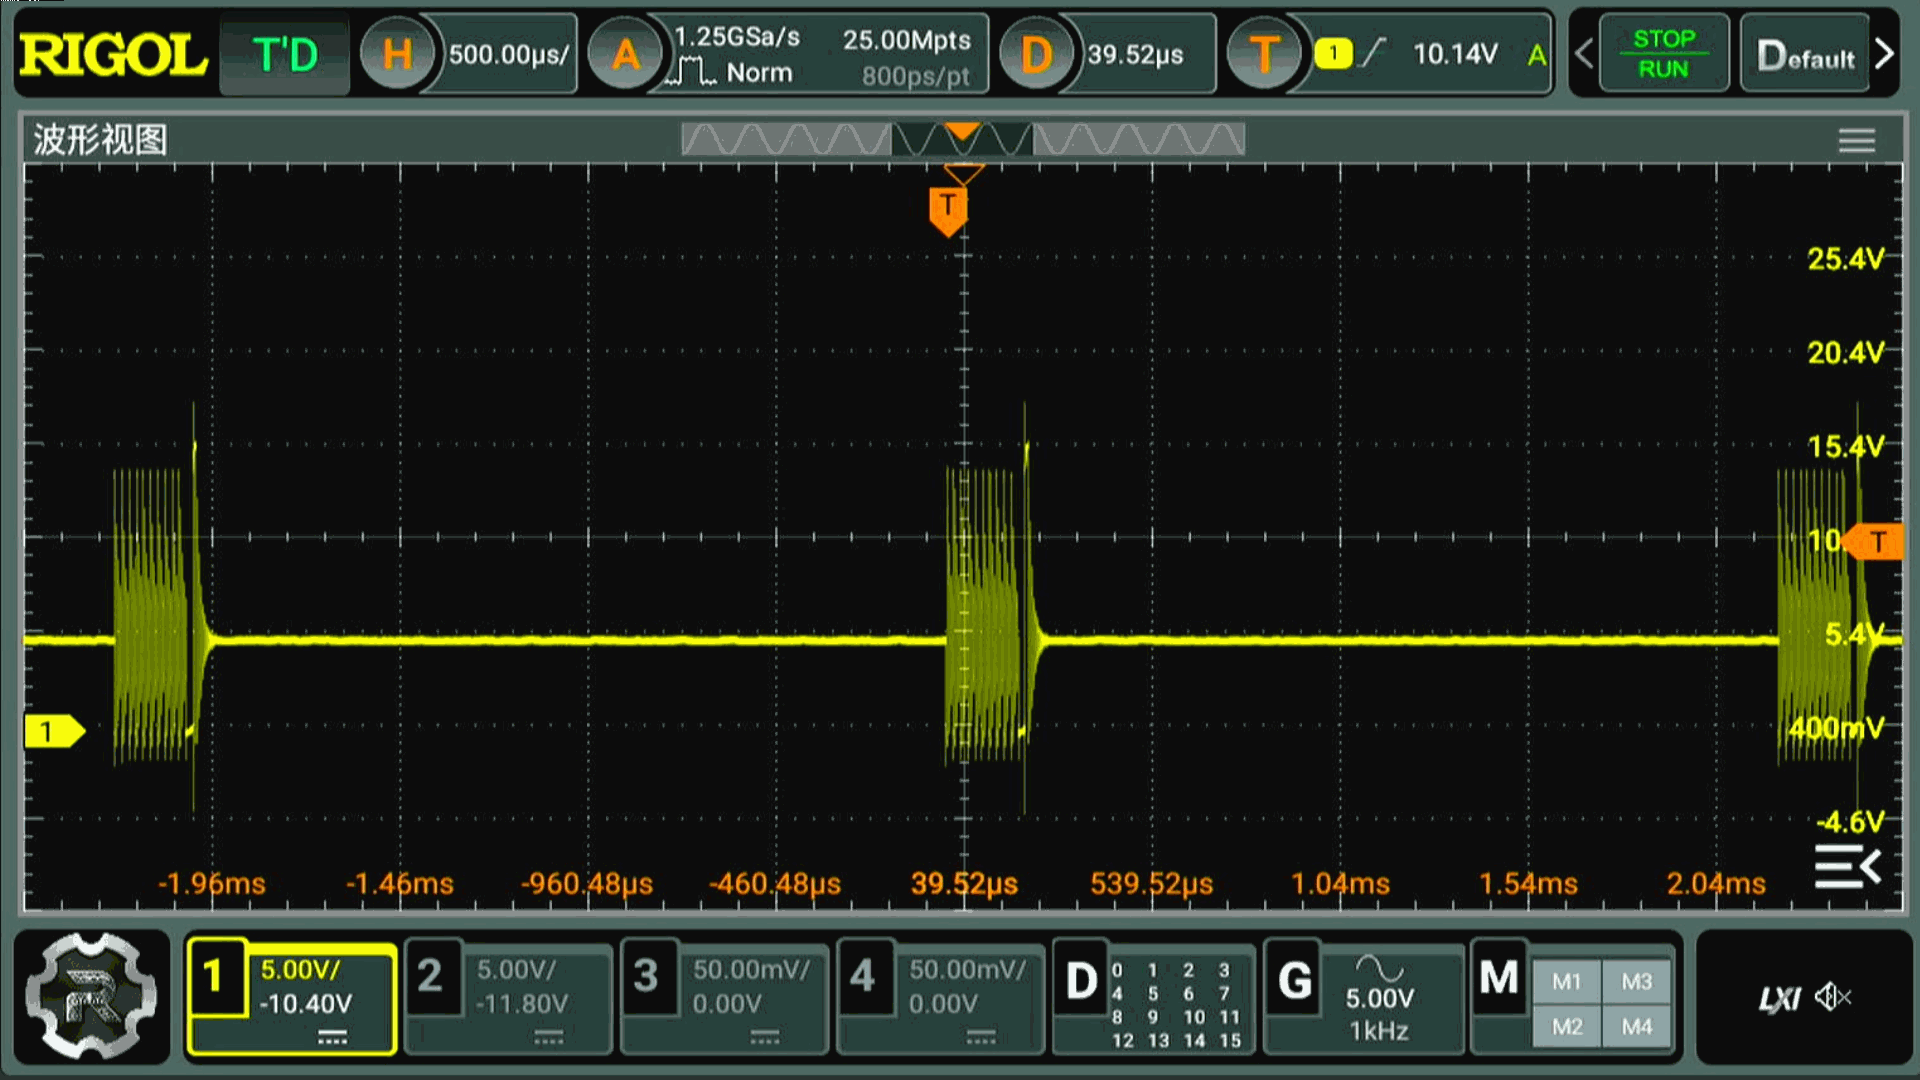Image resolution: width=1920 pixels, height=1080 pixels.
Task: Open the T trigger settings icon
Action: click(x=1264, y=54)
